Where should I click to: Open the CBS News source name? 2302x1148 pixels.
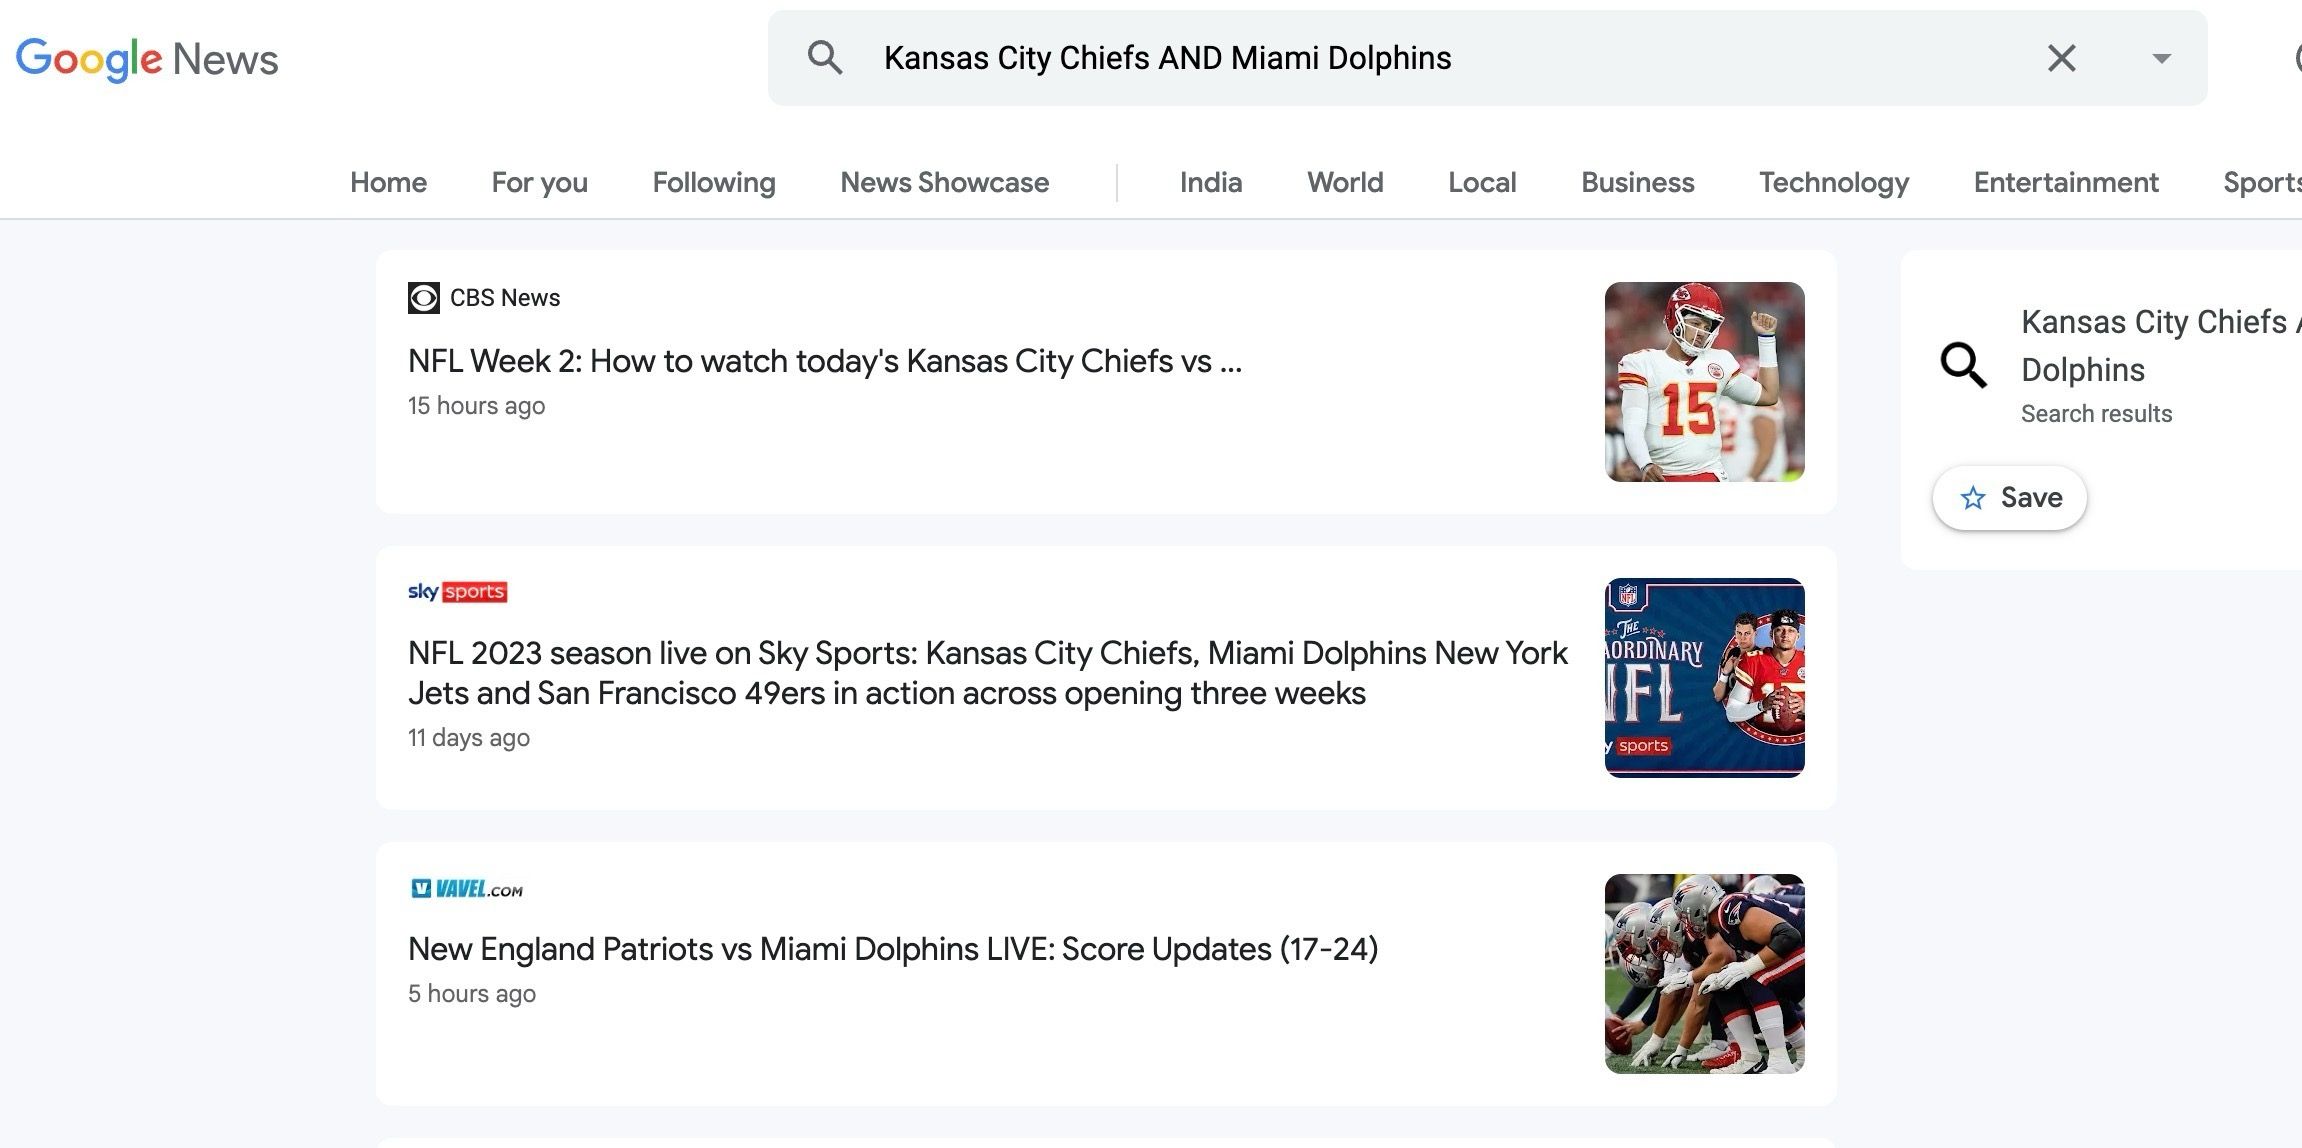click(505, 298)
